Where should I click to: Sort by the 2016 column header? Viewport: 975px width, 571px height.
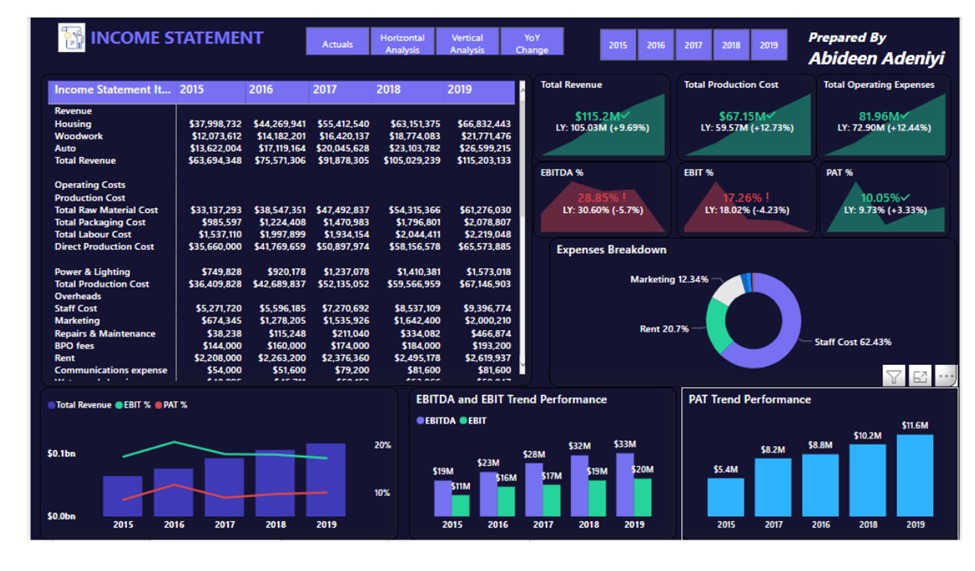pos(261,90)
